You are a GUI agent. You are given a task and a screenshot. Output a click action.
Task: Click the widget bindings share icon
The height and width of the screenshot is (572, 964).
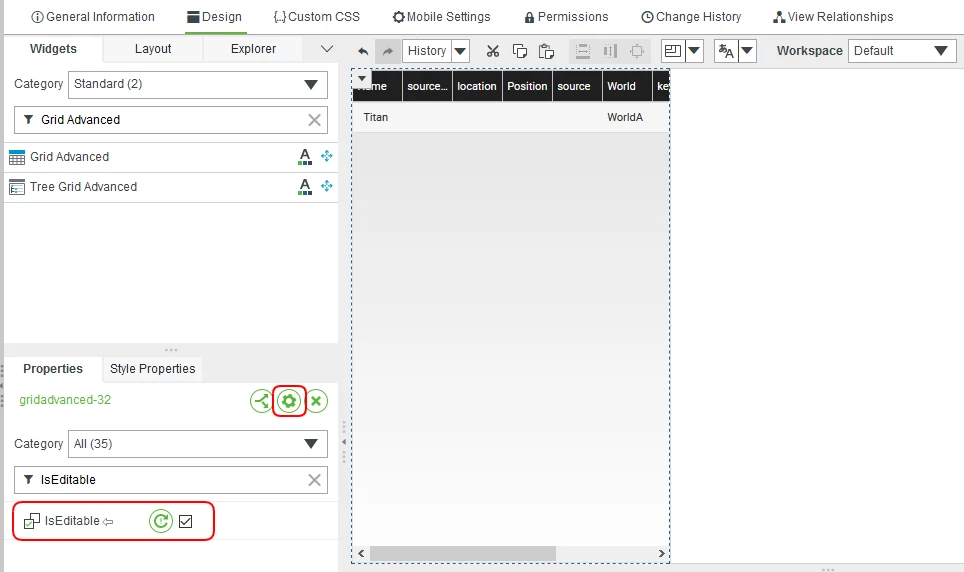pos(261,401)
